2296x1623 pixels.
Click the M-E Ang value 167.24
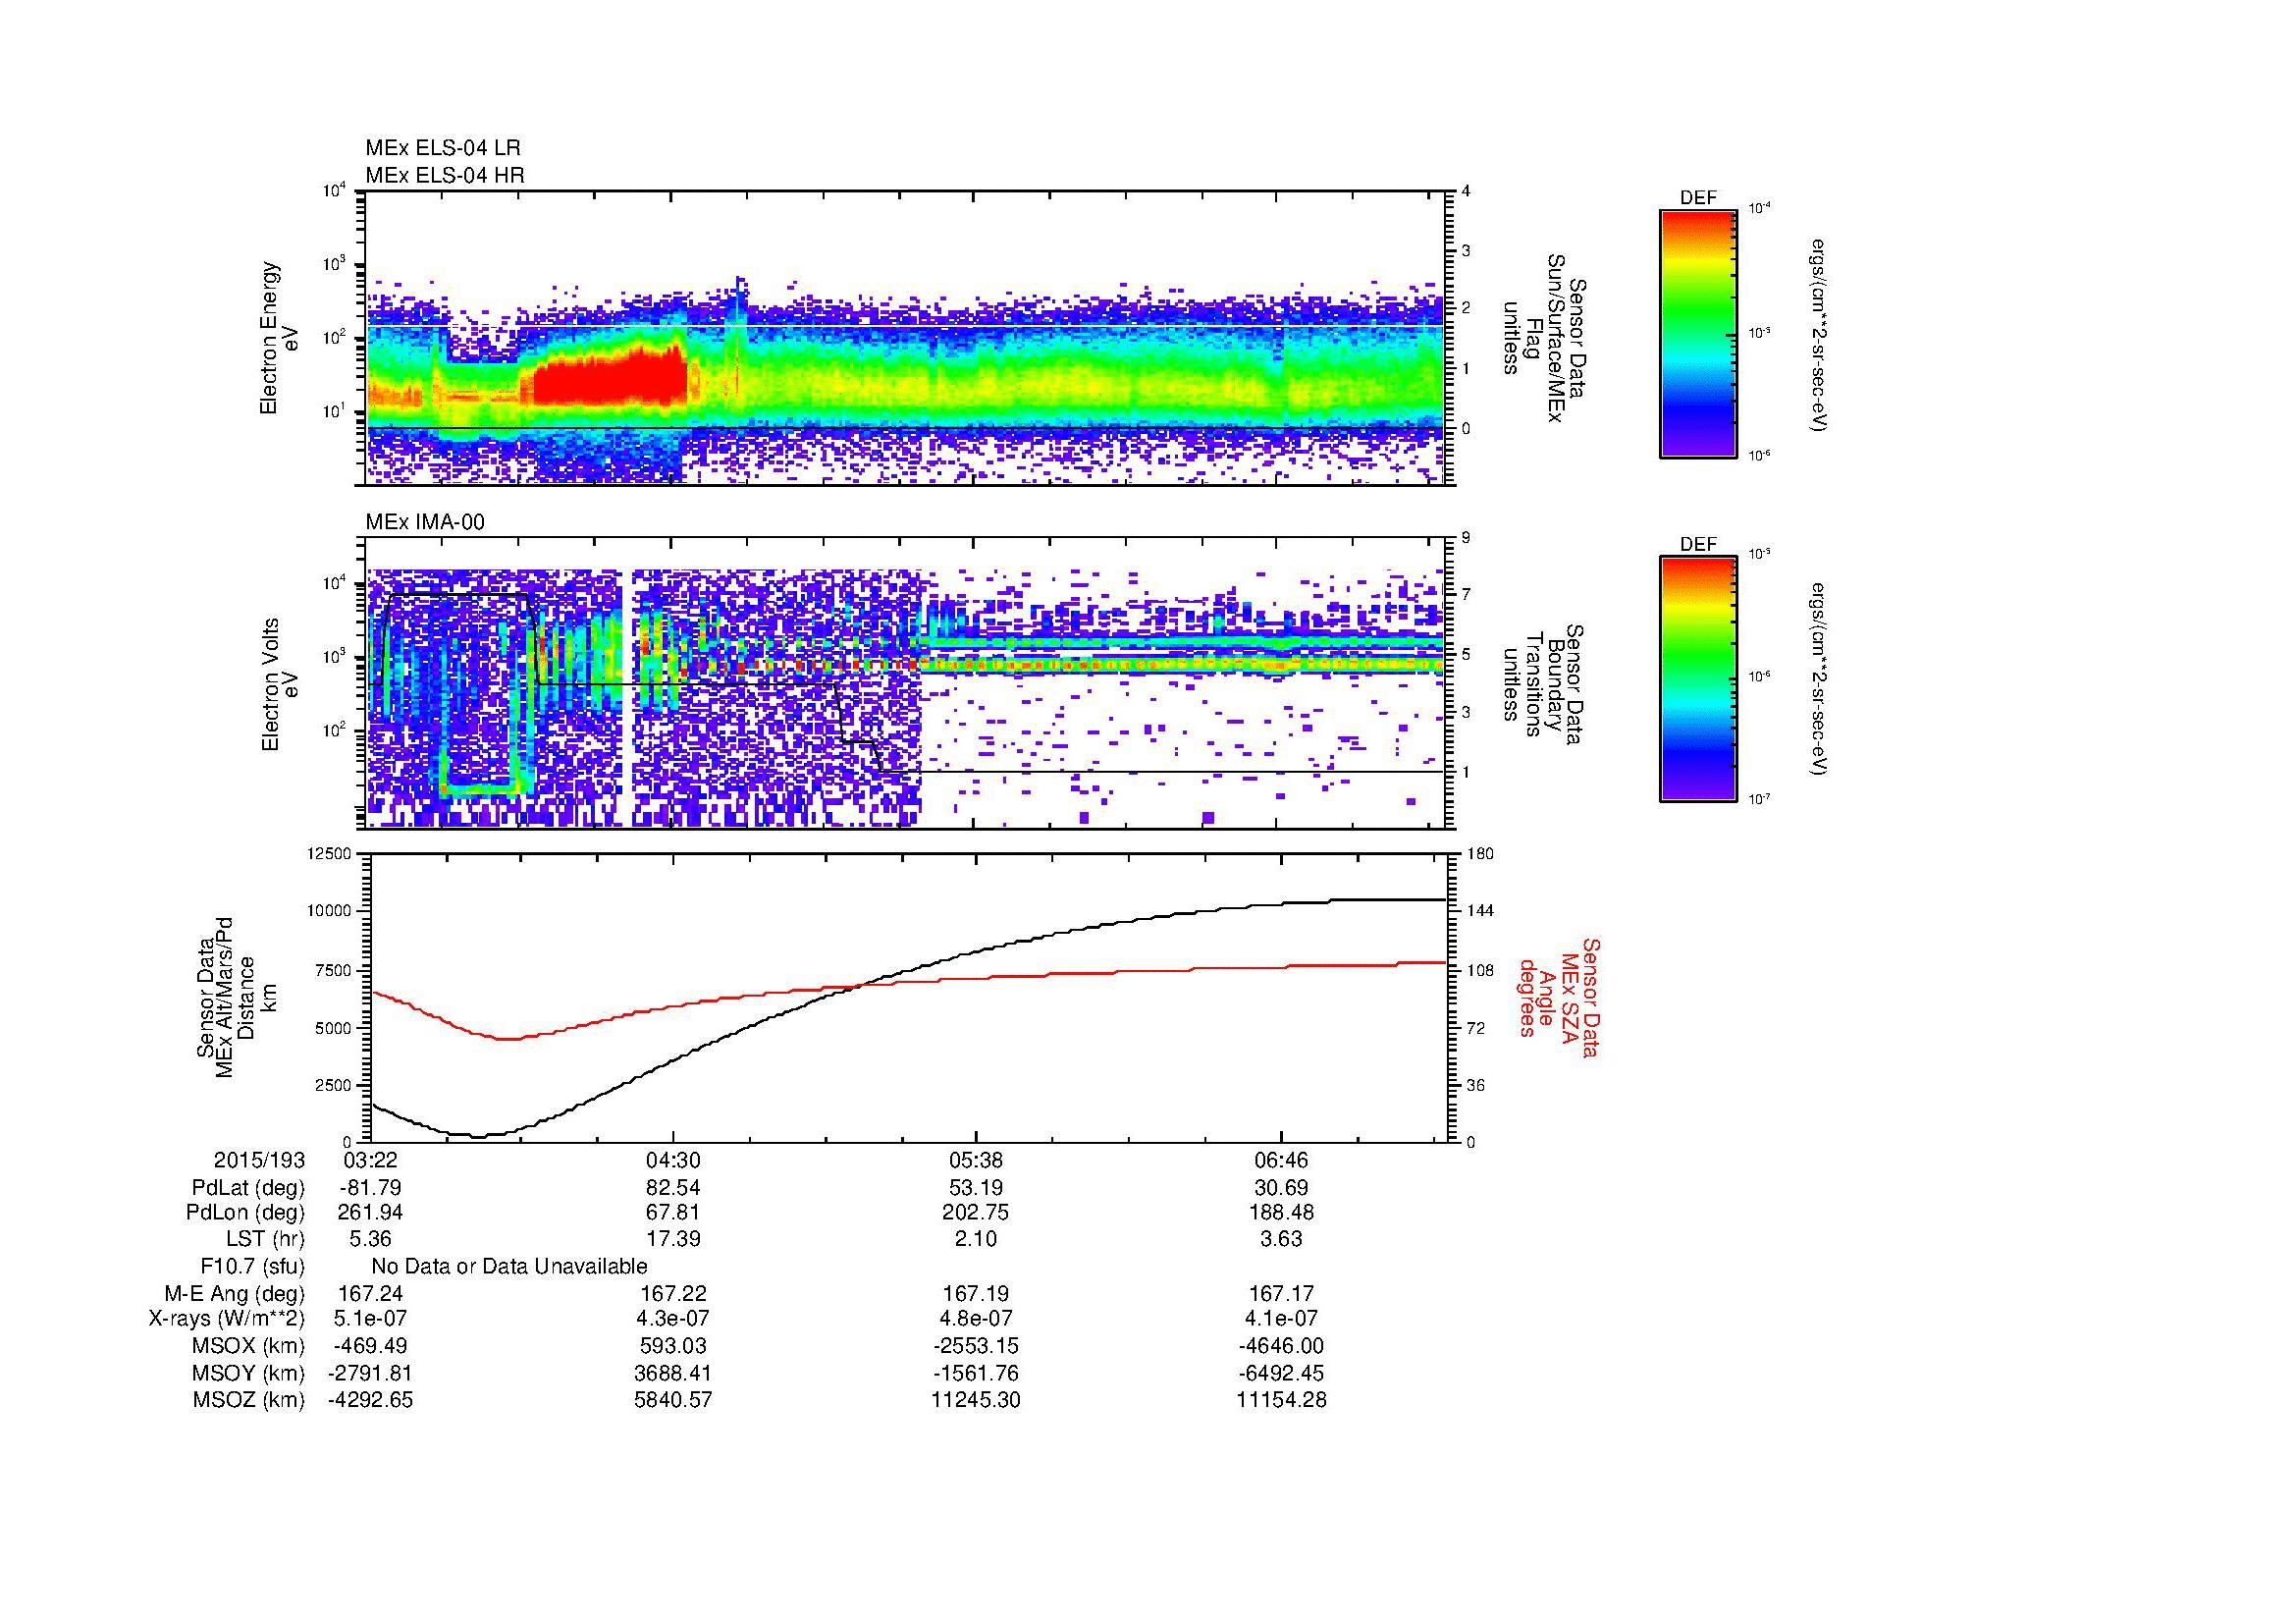[371, 1294]
